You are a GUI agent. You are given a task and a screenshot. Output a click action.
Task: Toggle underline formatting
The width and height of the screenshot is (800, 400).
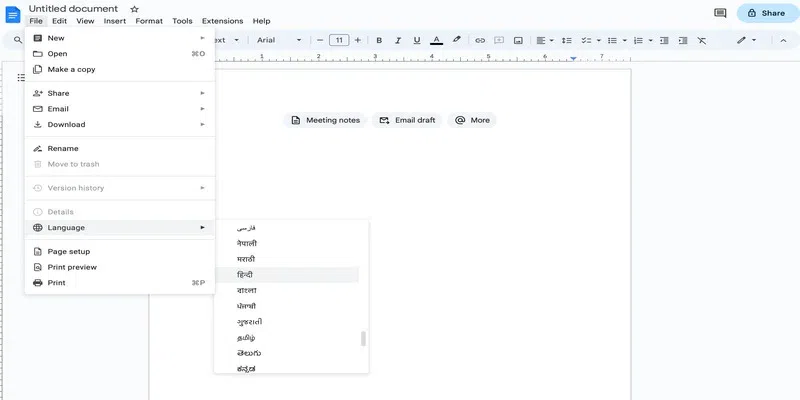click(x=417, y=40)
